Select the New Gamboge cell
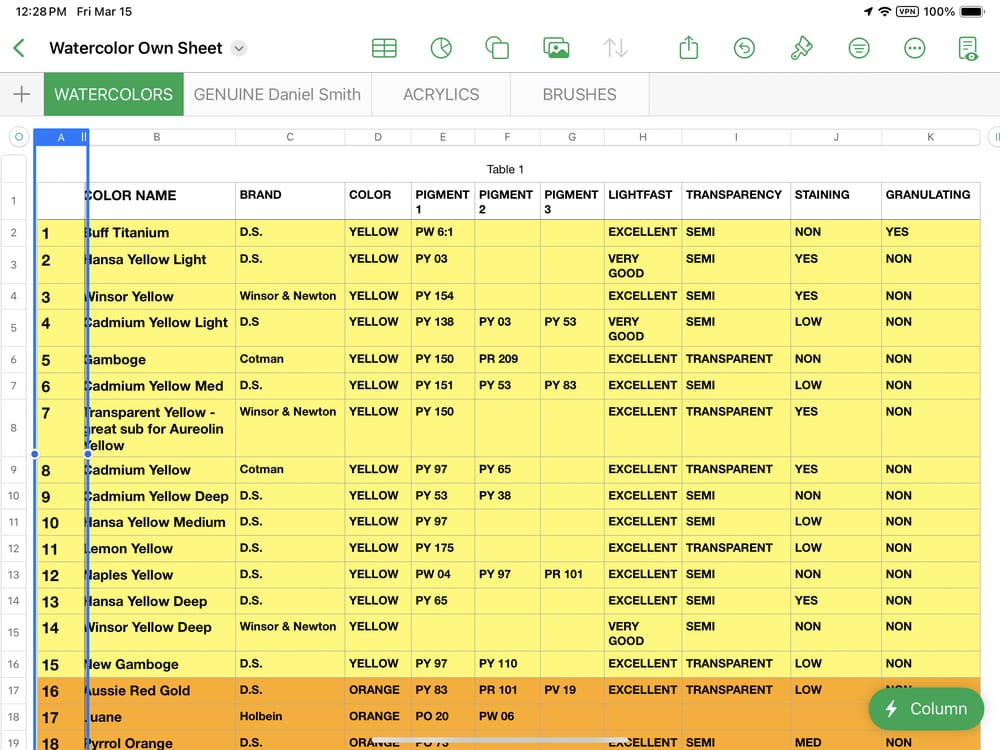 click(x=161, y=665)
